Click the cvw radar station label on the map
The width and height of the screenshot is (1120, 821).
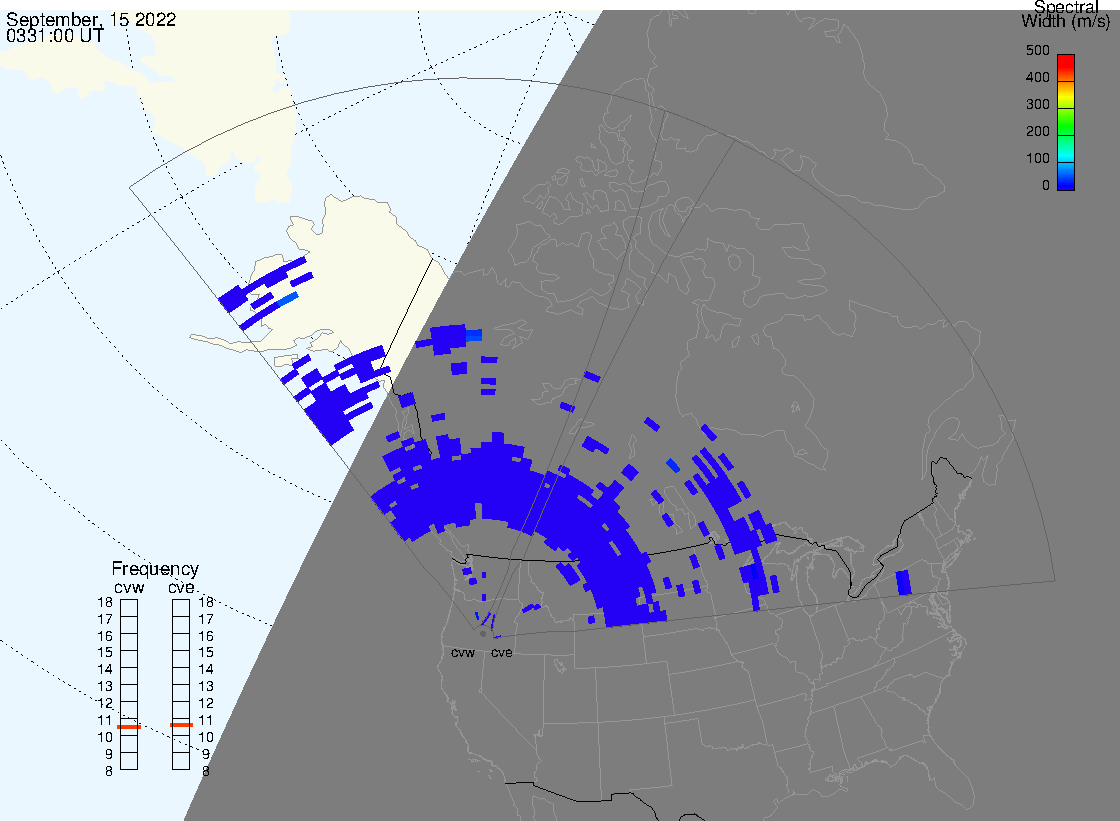[x=463, y=653]
